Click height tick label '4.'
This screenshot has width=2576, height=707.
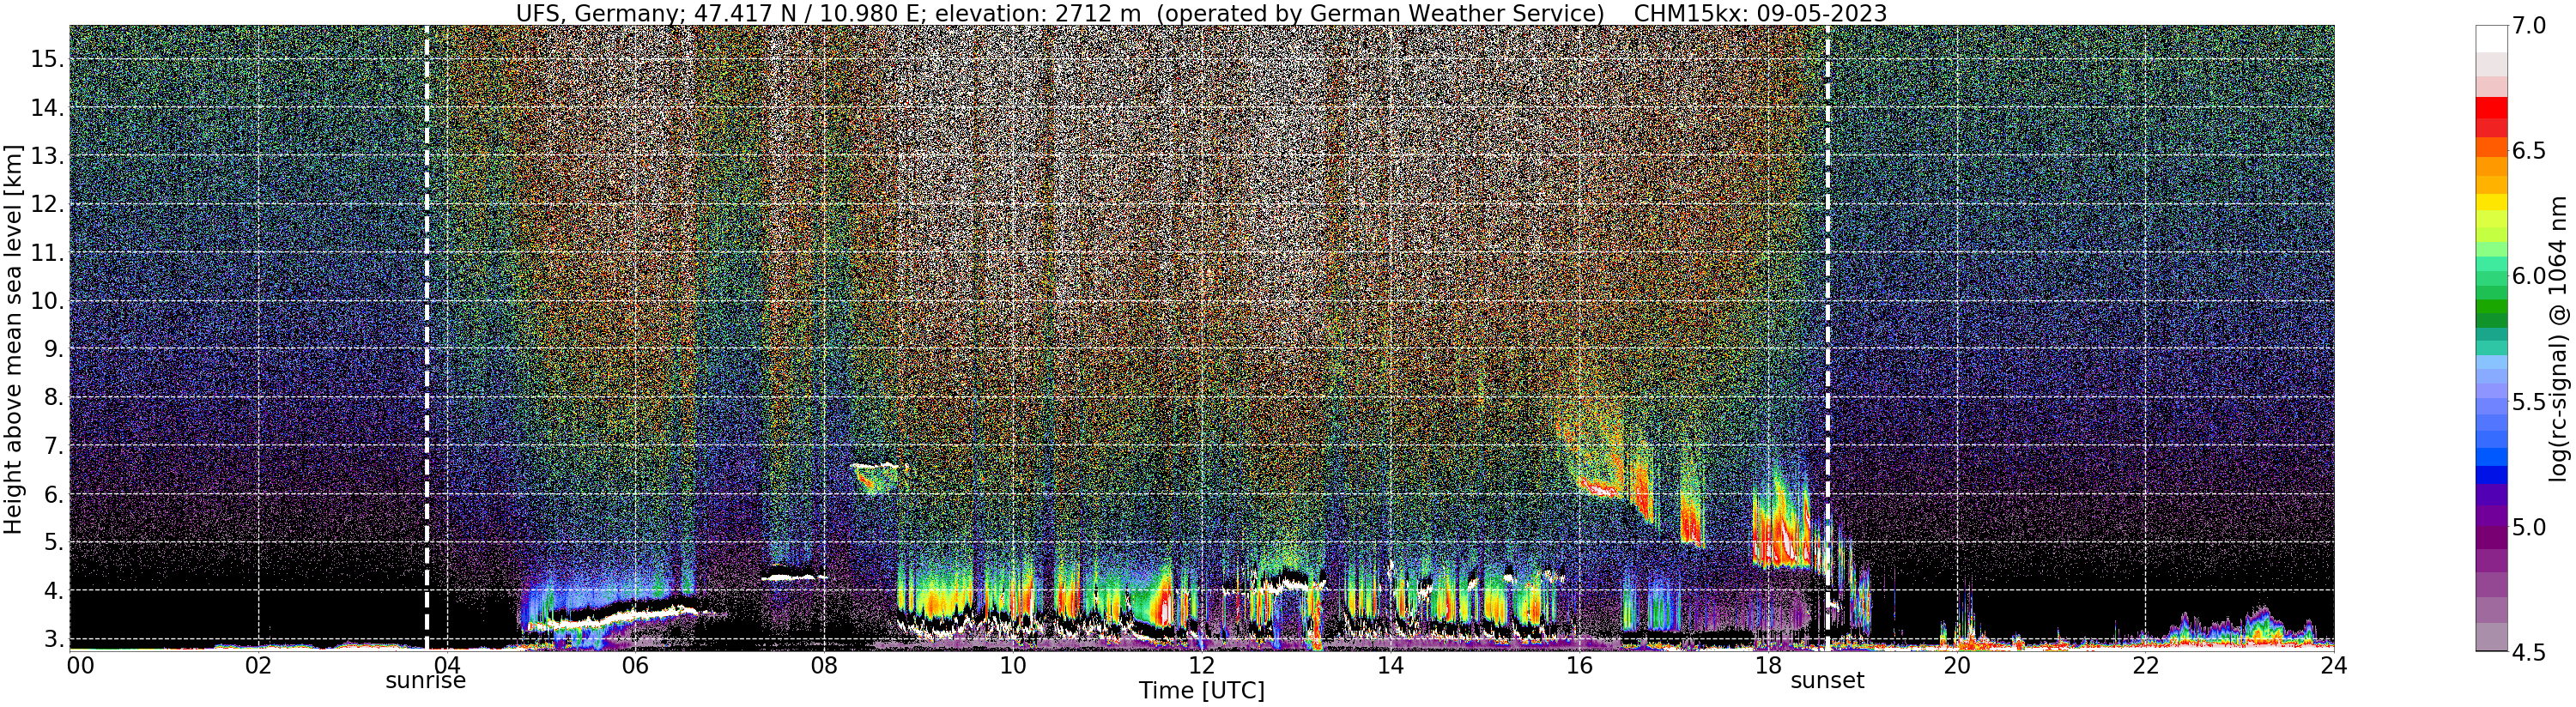[x=54, y=590]
